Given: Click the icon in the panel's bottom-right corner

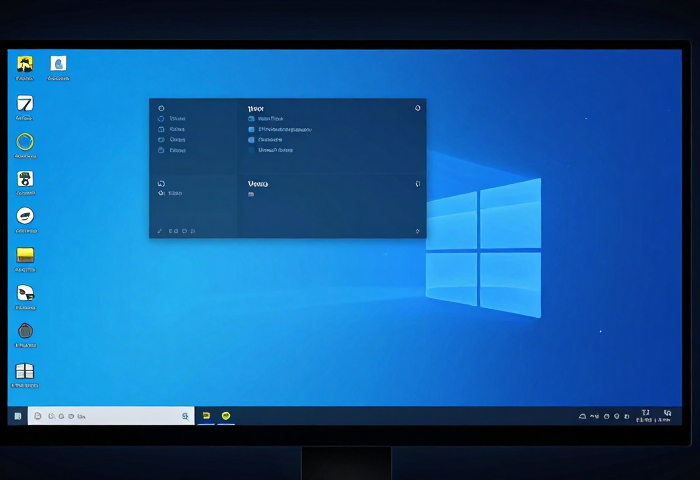Looking at the screenshot, I should 417,231.
